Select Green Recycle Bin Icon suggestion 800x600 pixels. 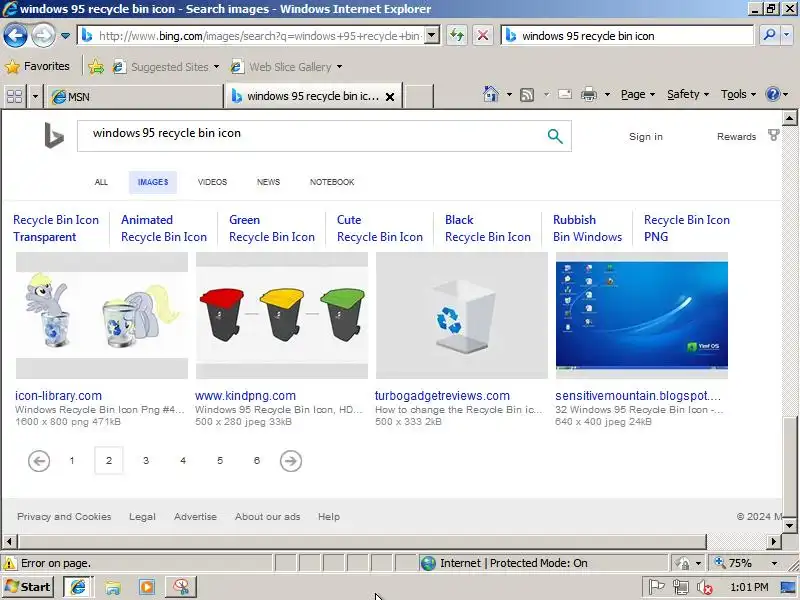272,228
